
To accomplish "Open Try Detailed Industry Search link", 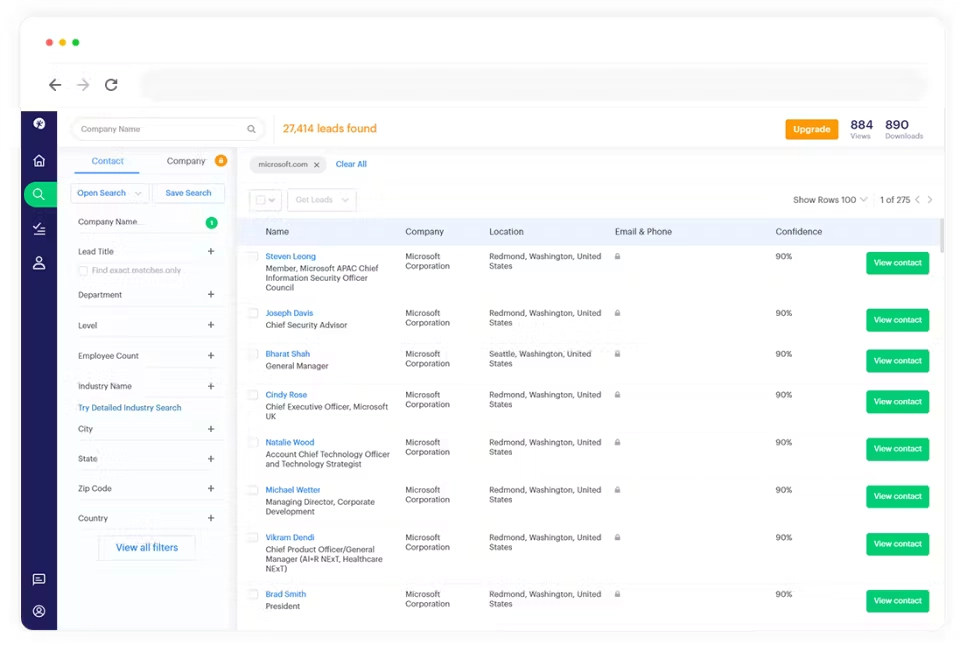I will 129,408.
